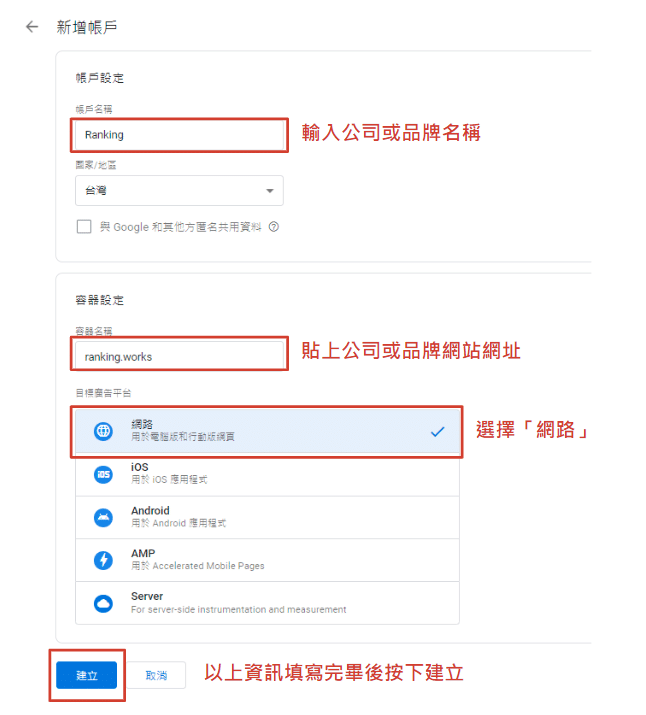Click the Android robot icon
The height and width of the screenshot is (715, 646).
[103, 518]
